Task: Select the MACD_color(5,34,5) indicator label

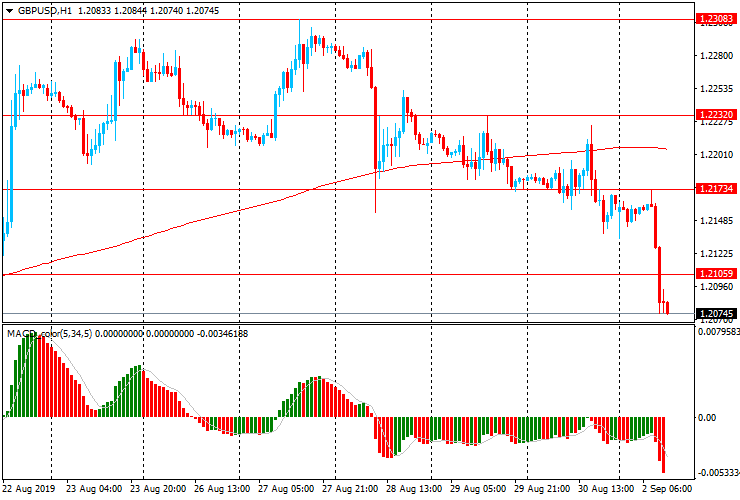Action: coord(50,334)
